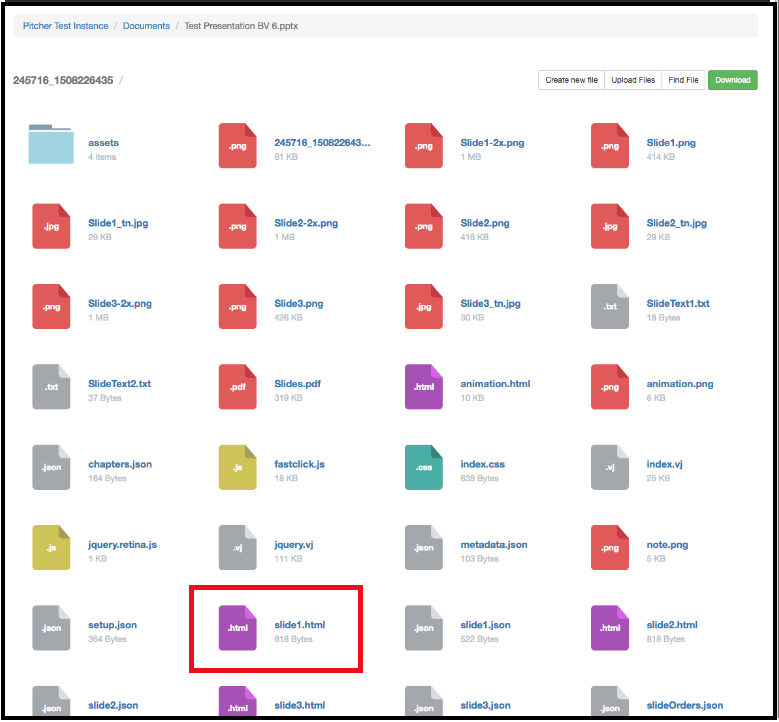Open the jquery.retina.js yellow file icon
The width and height of the screenshot is (779, 722).
[52, 546]
